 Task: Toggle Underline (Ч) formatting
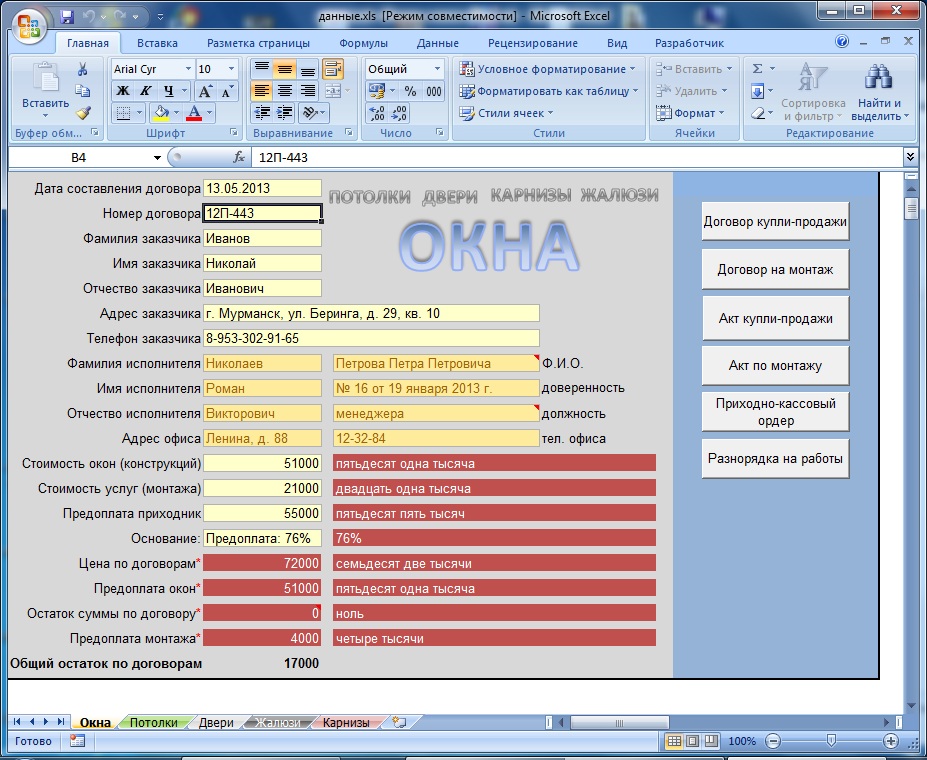(x=169, y=91)
